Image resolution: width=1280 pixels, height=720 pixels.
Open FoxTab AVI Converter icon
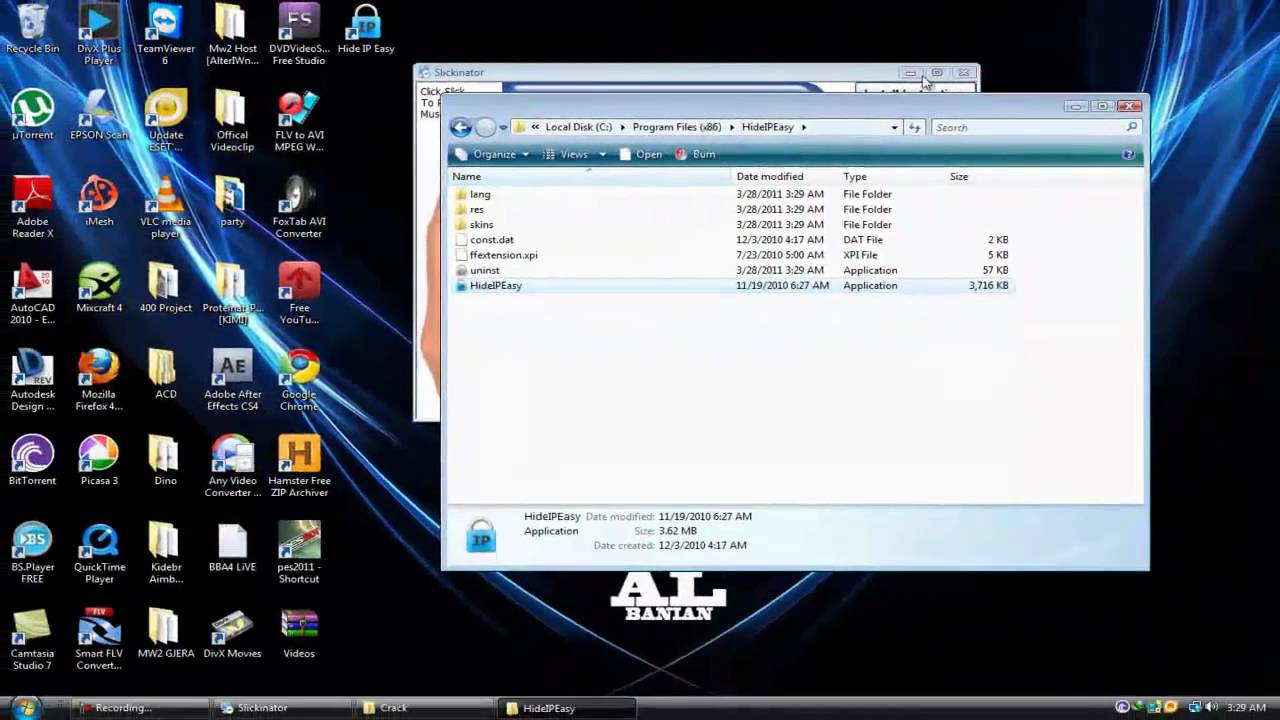click(x=298, y=208)
